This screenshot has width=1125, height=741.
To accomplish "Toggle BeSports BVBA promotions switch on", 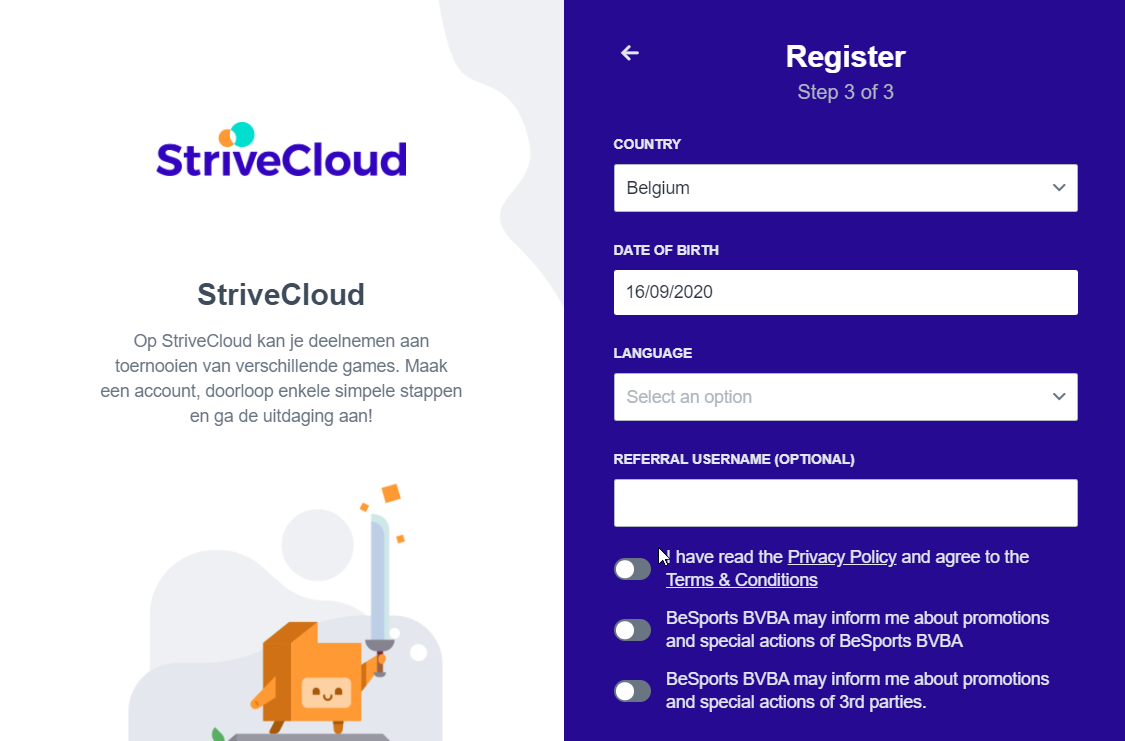I will tap(632, 630).
